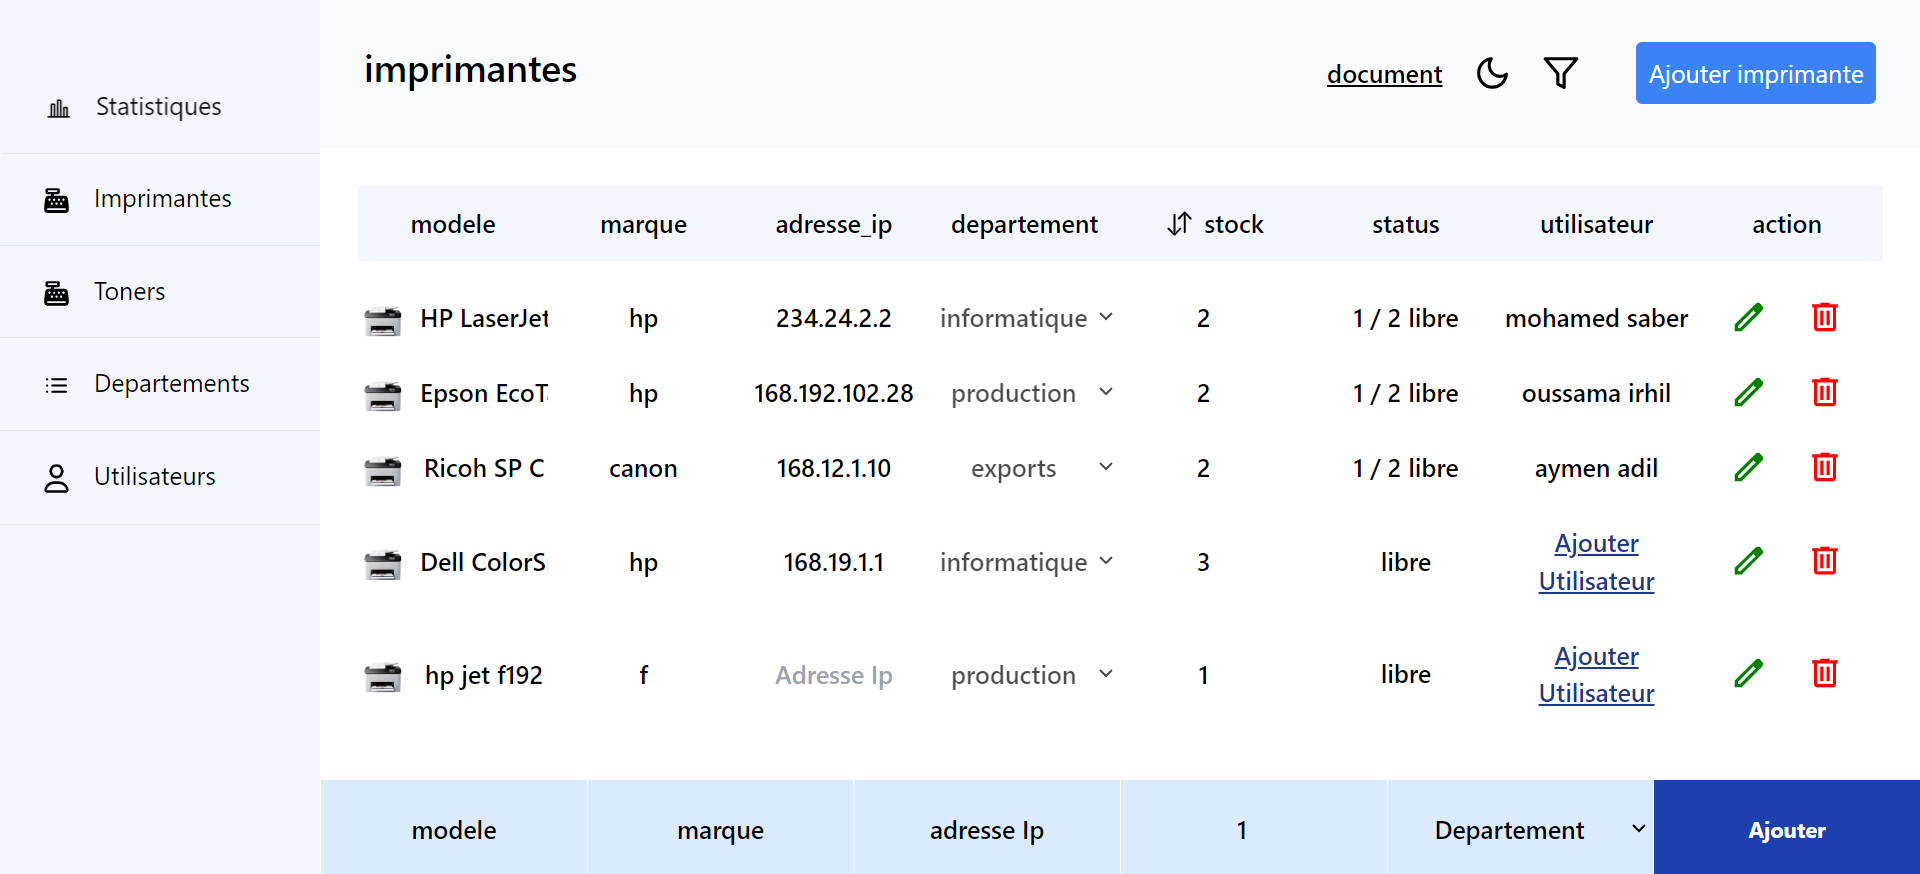Open the filter funnel icon
This screenshot has height=874, width=1920.
[x=1560, y=74]
